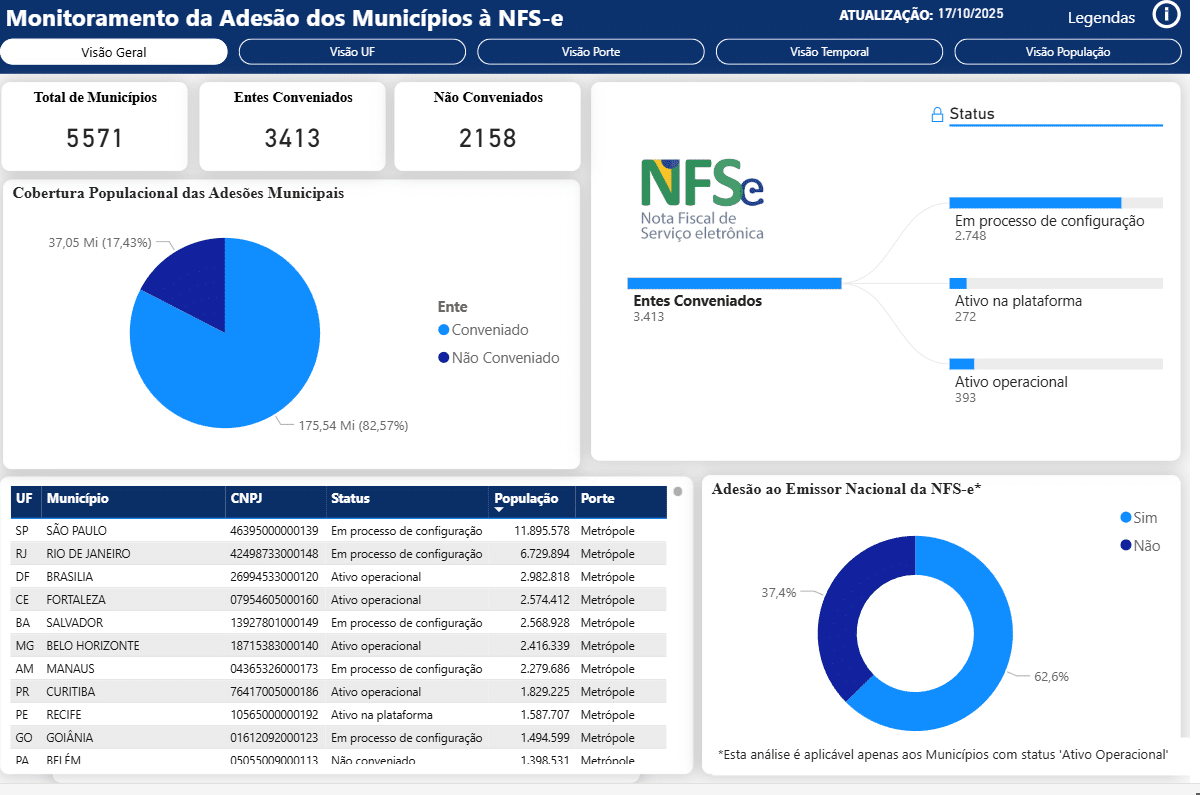Click the NFS-e logo image
Viewport: 1200px width, 795px height.
point(702,199)
